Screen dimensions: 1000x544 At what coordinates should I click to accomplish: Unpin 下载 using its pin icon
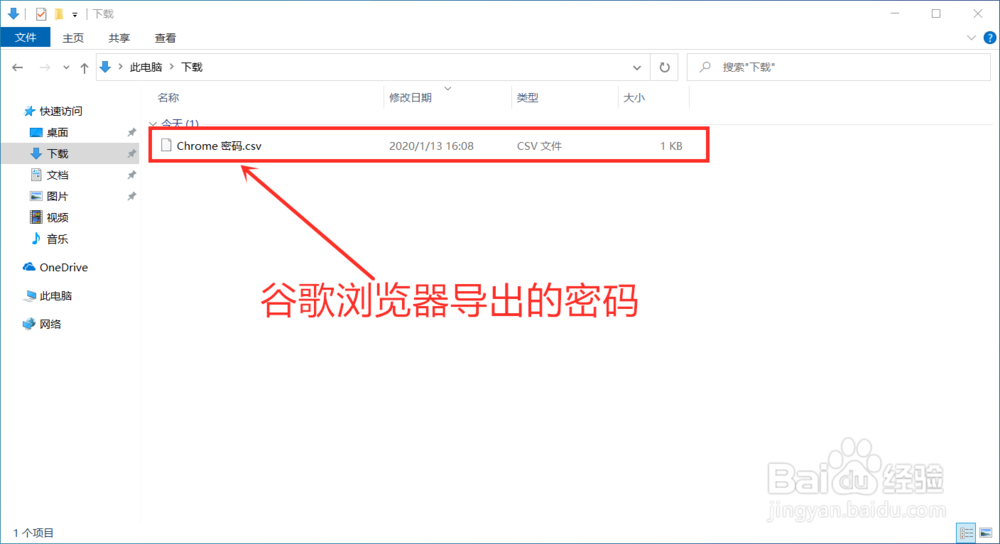[131, 154]
